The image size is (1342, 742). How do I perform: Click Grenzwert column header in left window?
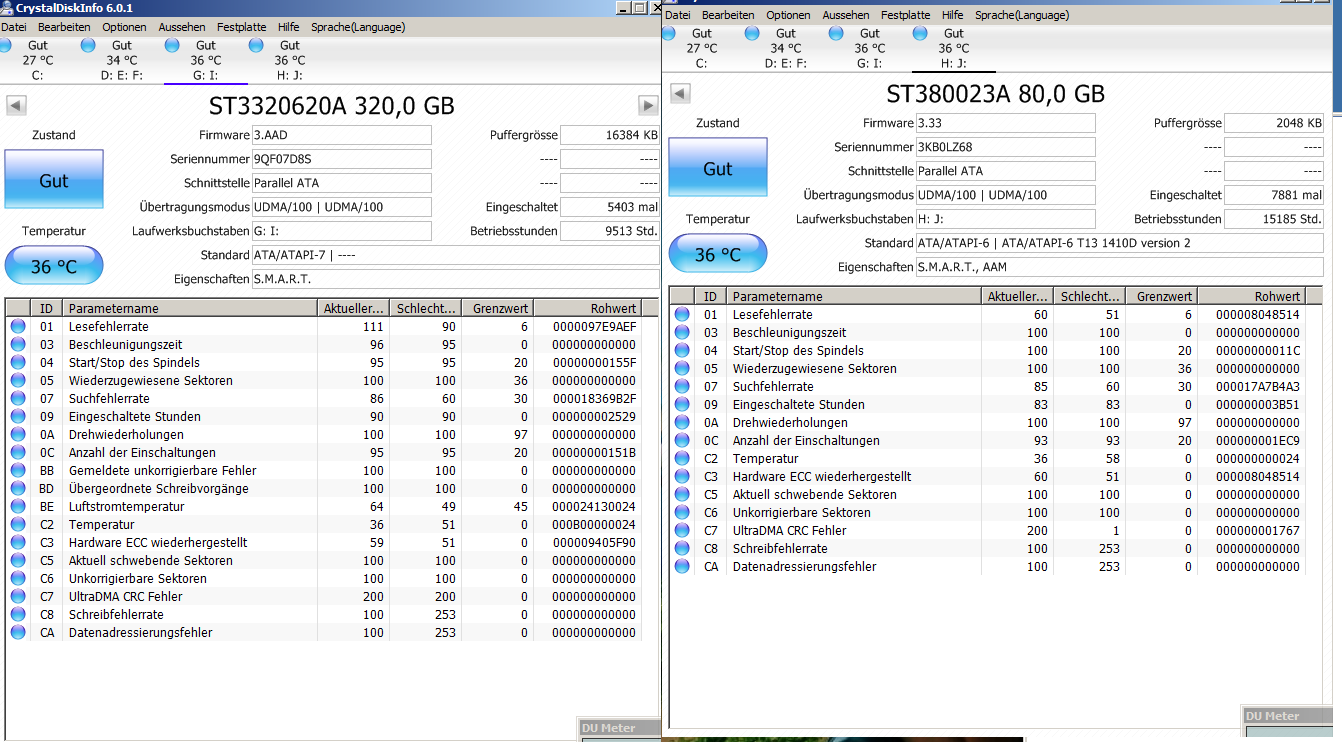tap(497, 308)
